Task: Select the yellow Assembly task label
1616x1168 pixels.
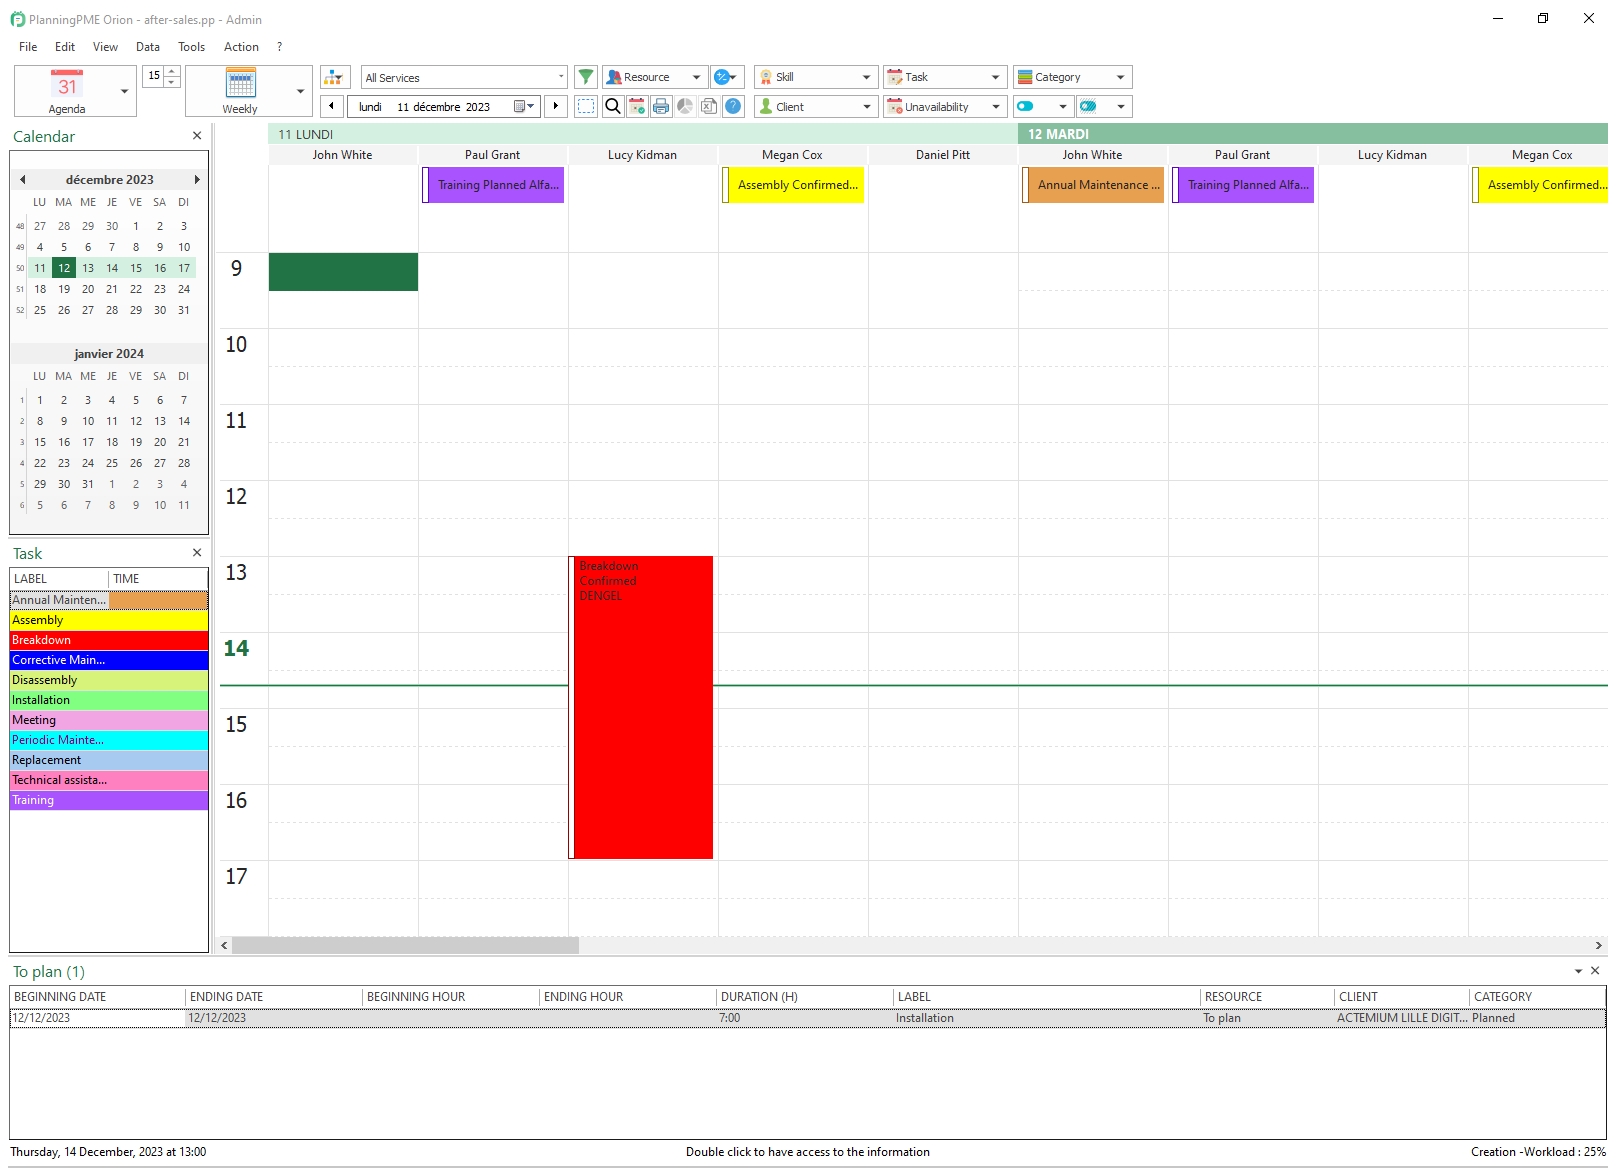Action: tap(109, 620)
